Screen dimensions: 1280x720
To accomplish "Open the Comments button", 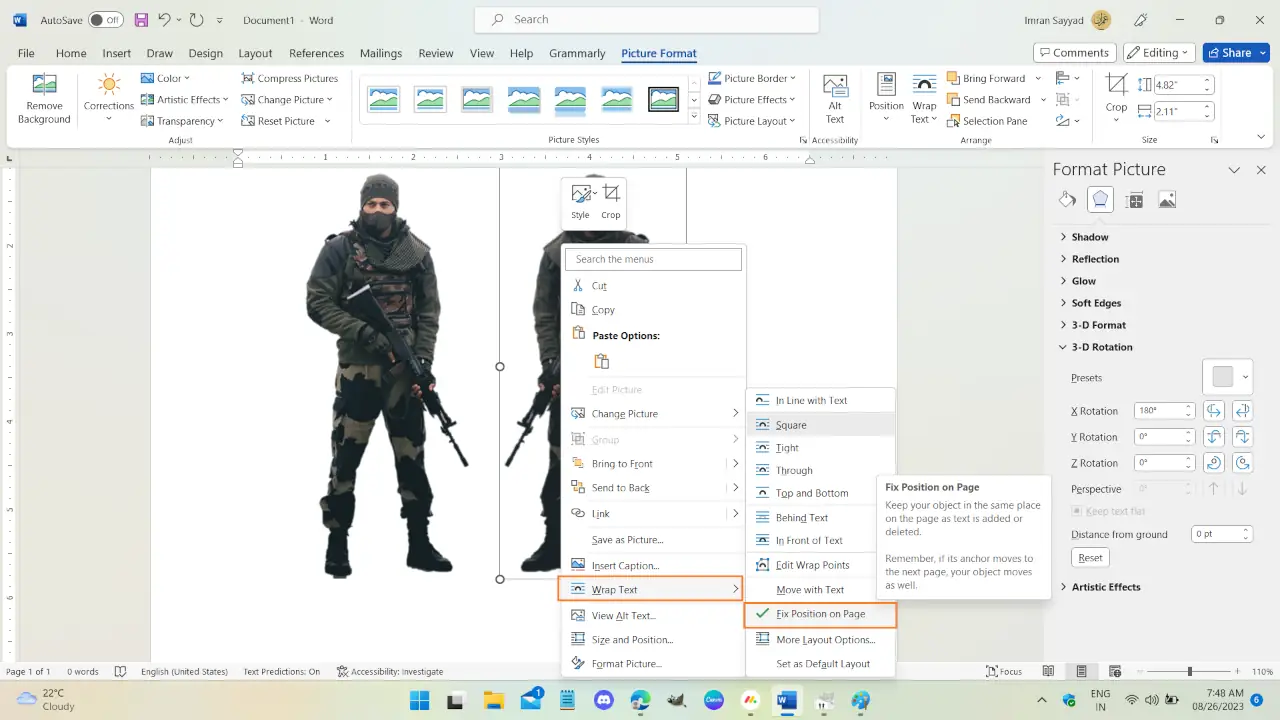I will 1074,52.
